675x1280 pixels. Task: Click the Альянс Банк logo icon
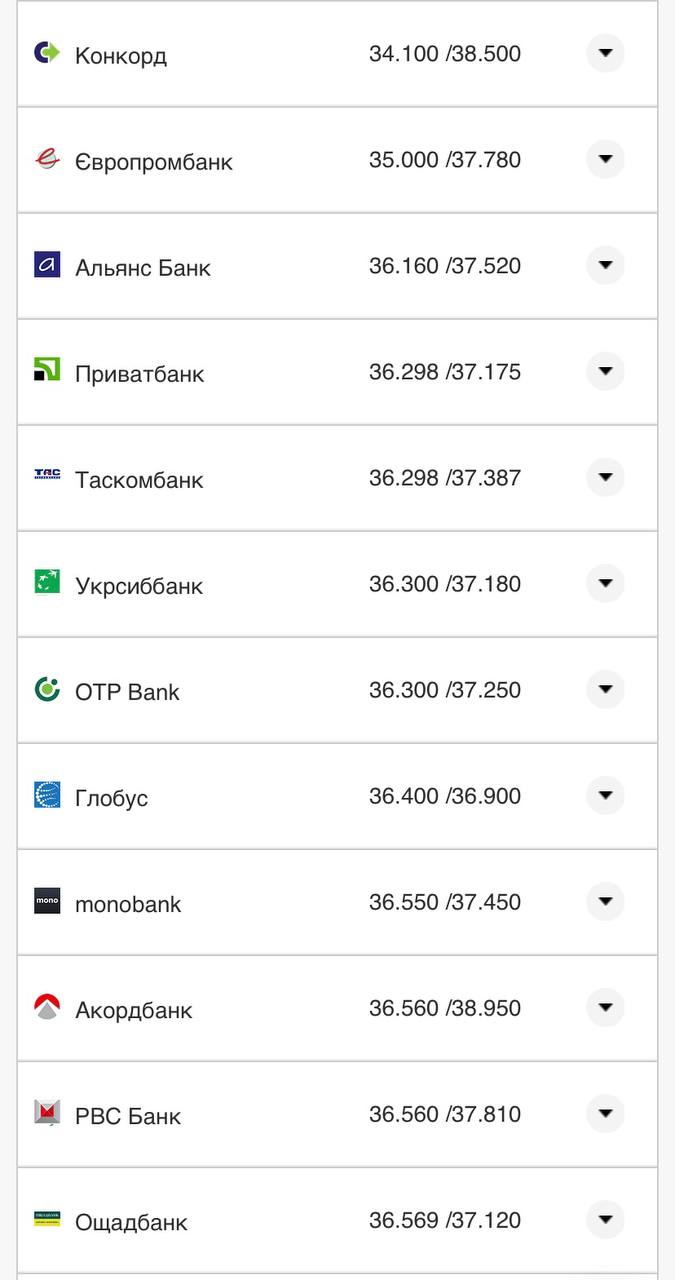click(47, 265)
